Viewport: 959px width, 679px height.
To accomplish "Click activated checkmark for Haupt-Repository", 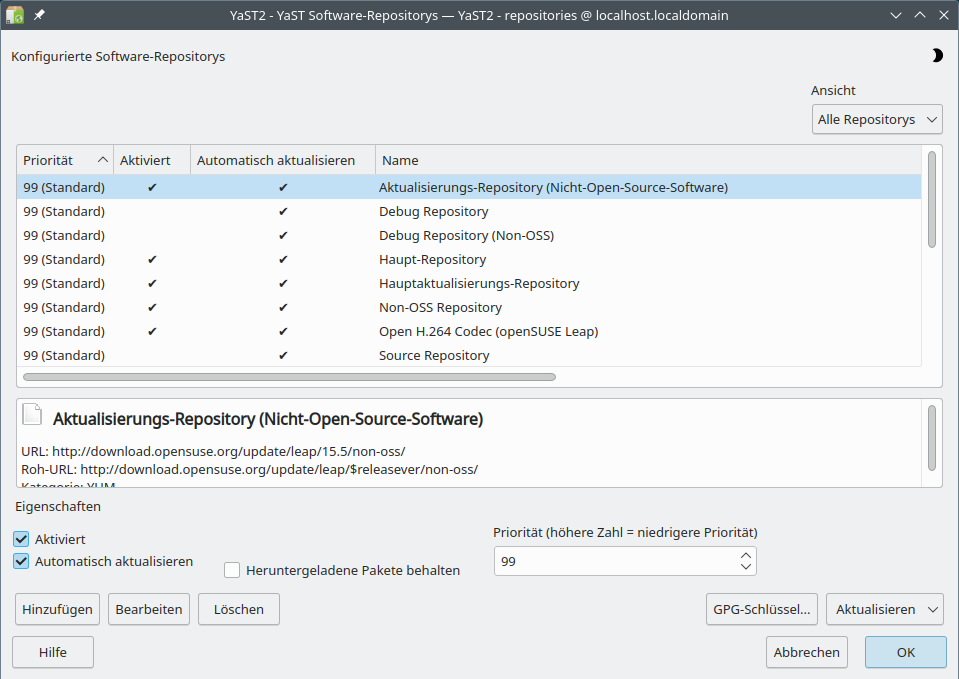I will 152,259.
